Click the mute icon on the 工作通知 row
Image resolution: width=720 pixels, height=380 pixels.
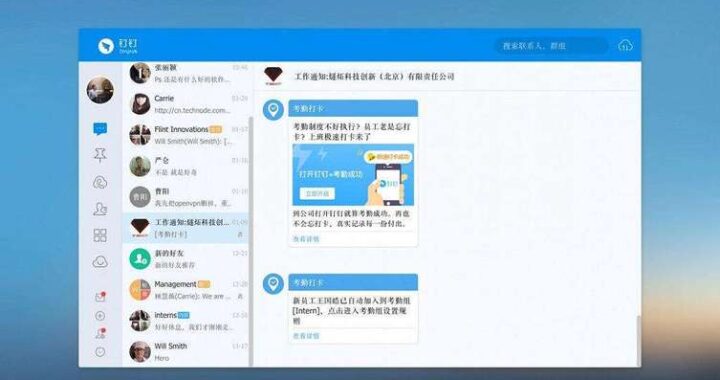240,235
